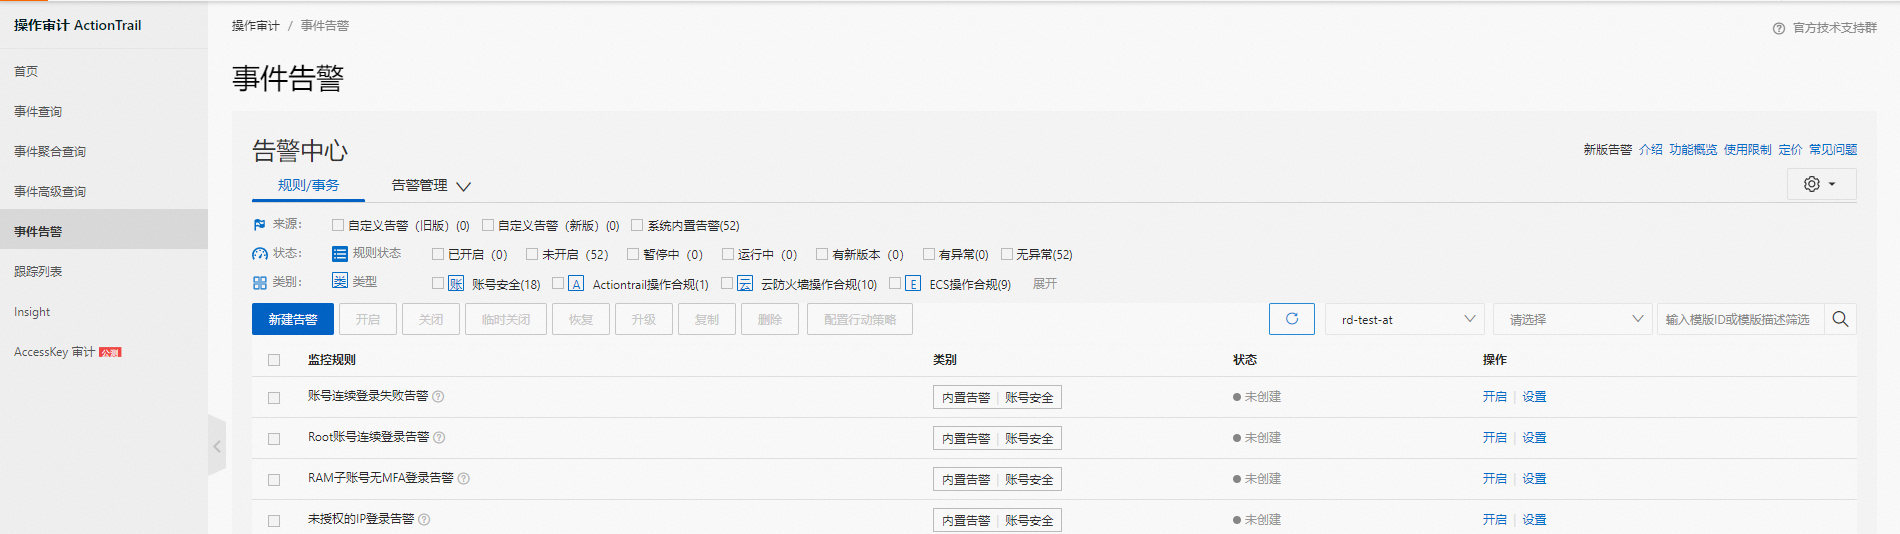The width and height of the screenshot is (1900, 534).
Task: Check the 已开启 (0) status filter
Action: pos(438,254)
